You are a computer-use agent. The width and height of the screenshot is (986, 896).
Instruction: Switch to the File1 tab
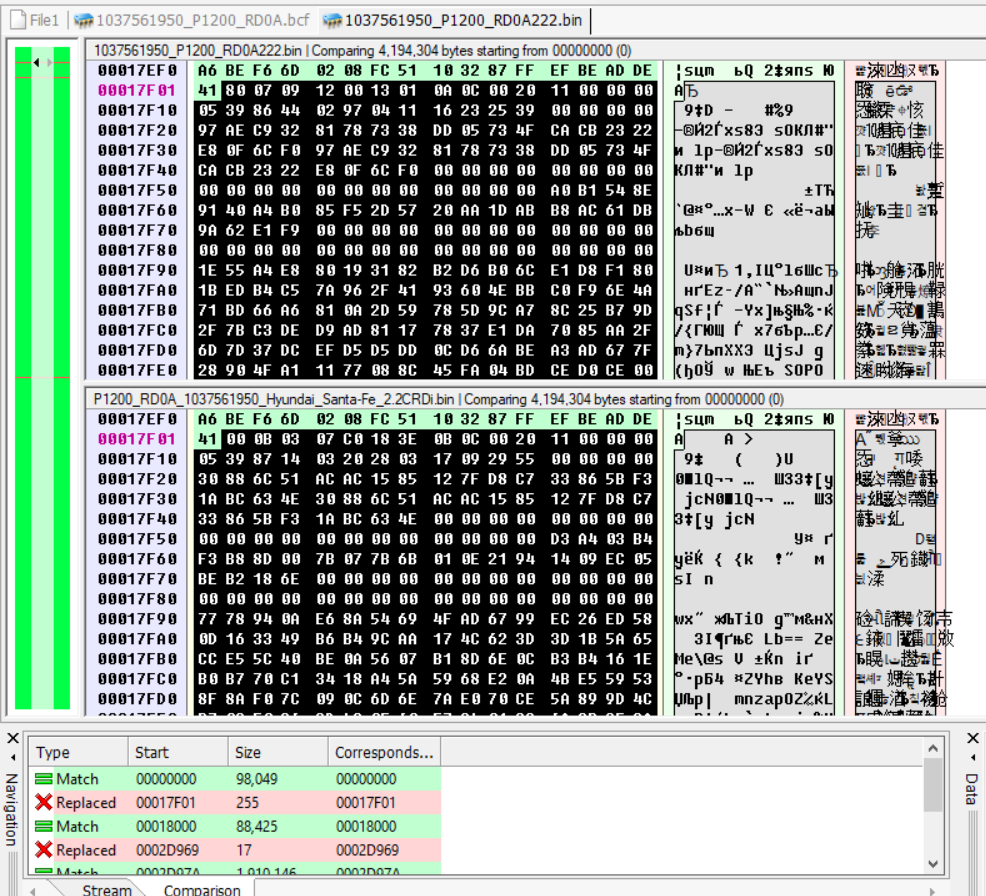36,20
